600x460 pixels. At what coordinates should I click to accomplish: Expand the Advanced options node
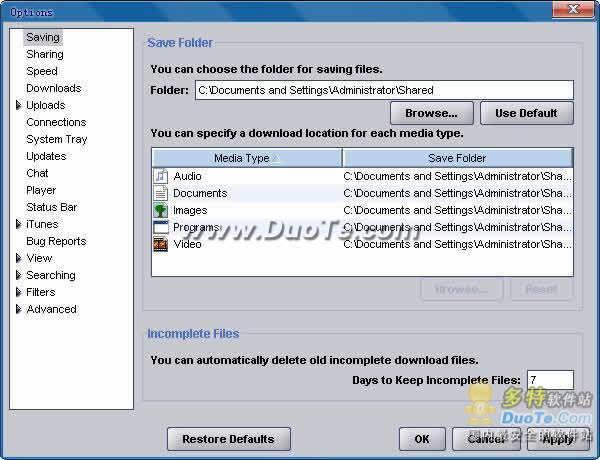click(x=18, y=309)
